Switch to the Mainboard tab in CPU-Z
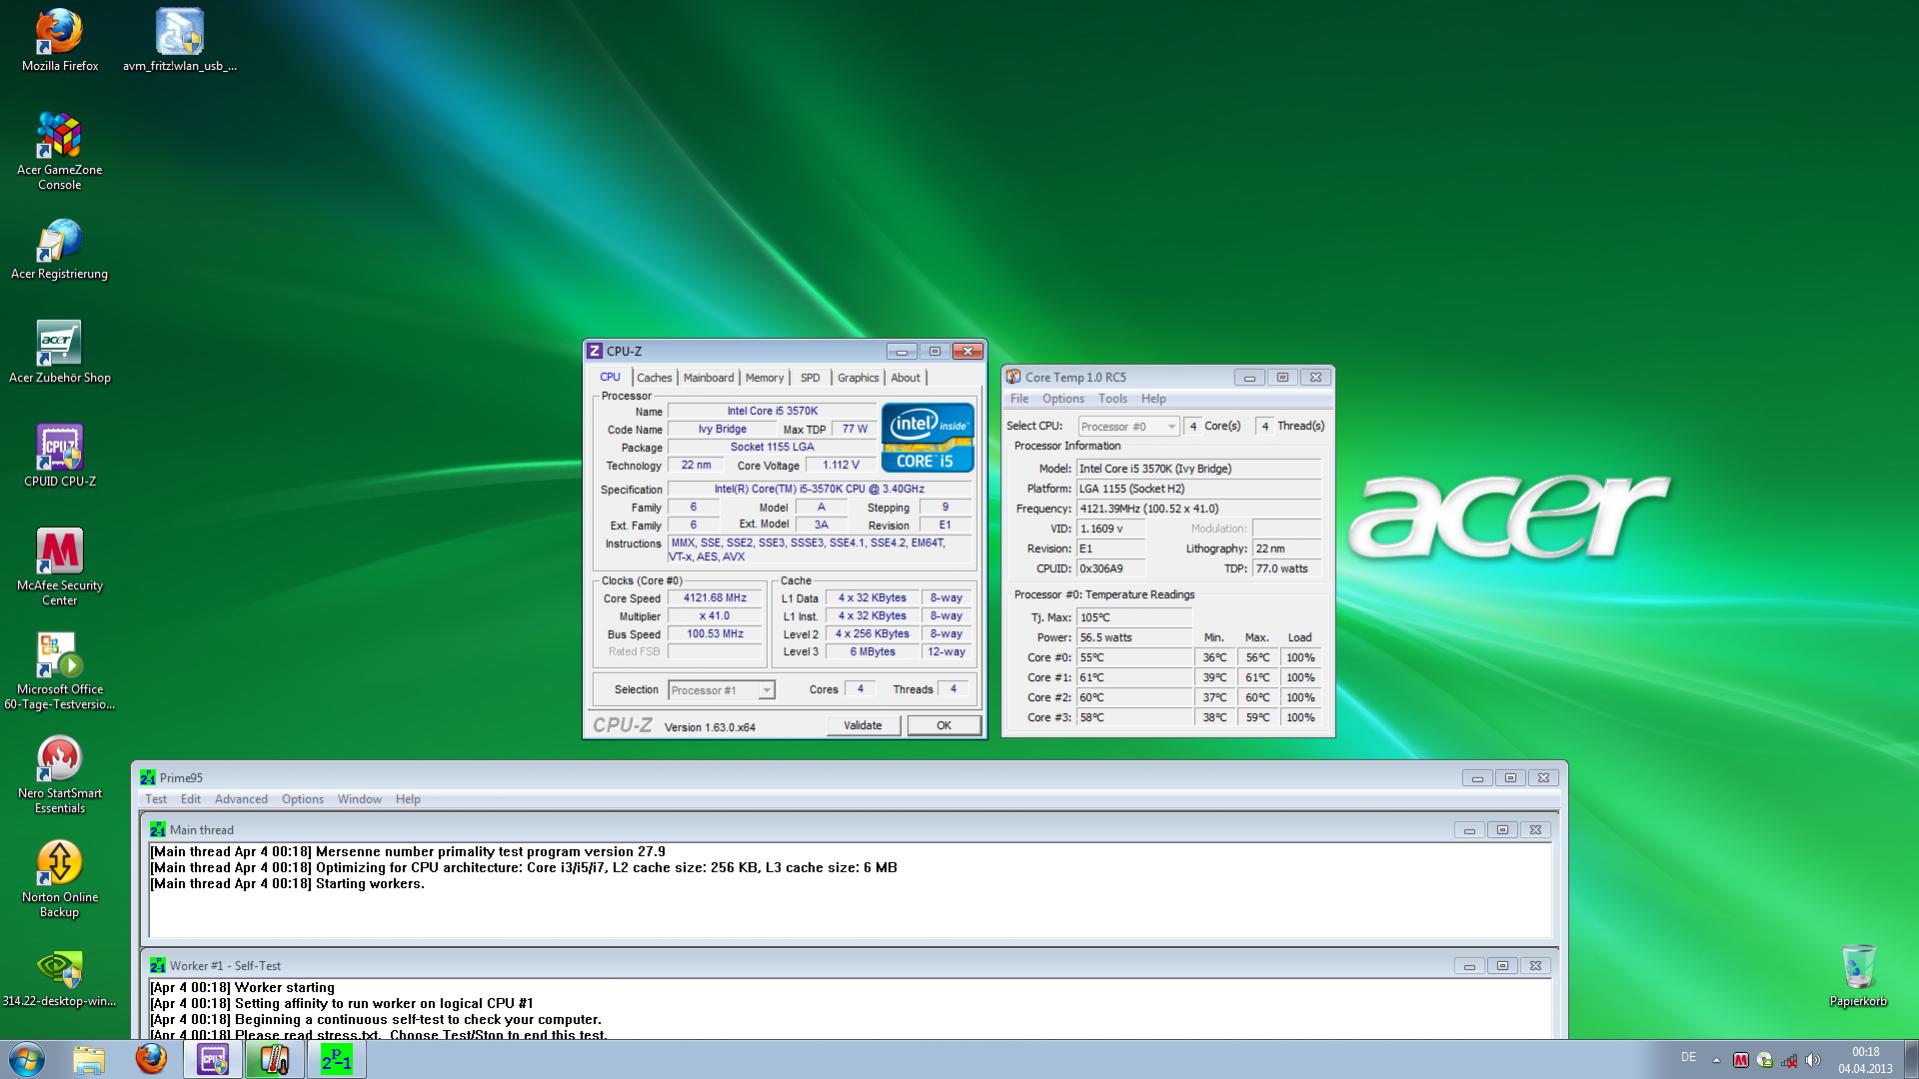Screen dimensions: 1919x1079 [708, 377]
